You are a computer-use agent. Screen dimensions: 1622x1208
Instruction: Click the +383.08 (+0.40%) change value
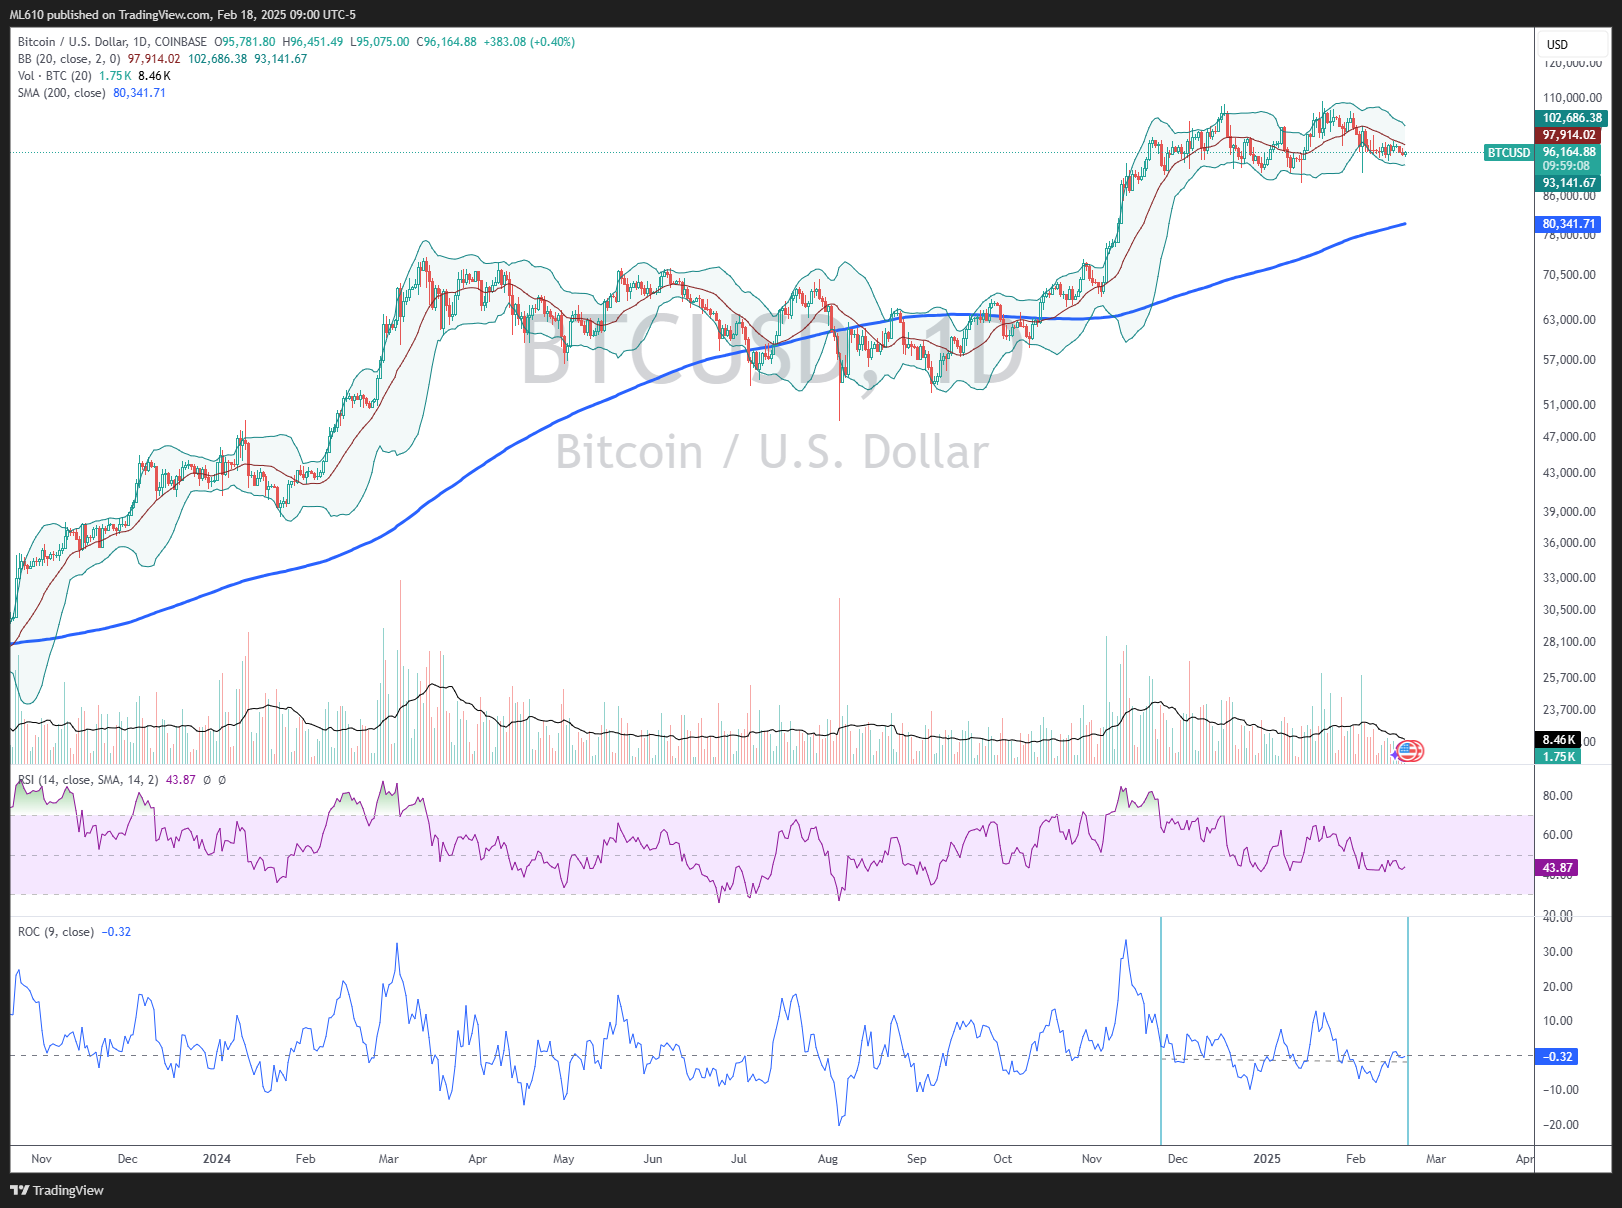(x=529, y=42)
